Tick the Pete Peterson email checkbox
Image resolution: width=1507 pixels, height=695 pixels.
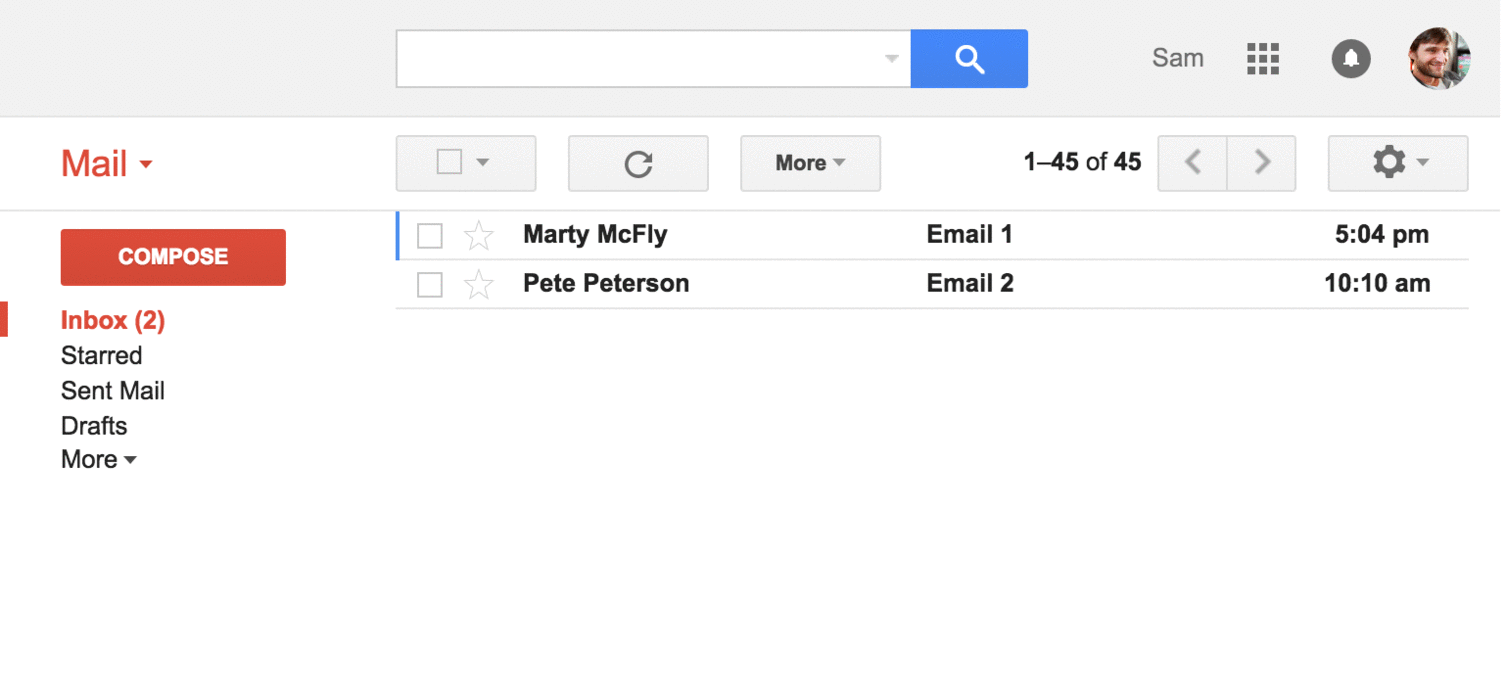coord(430,285)
